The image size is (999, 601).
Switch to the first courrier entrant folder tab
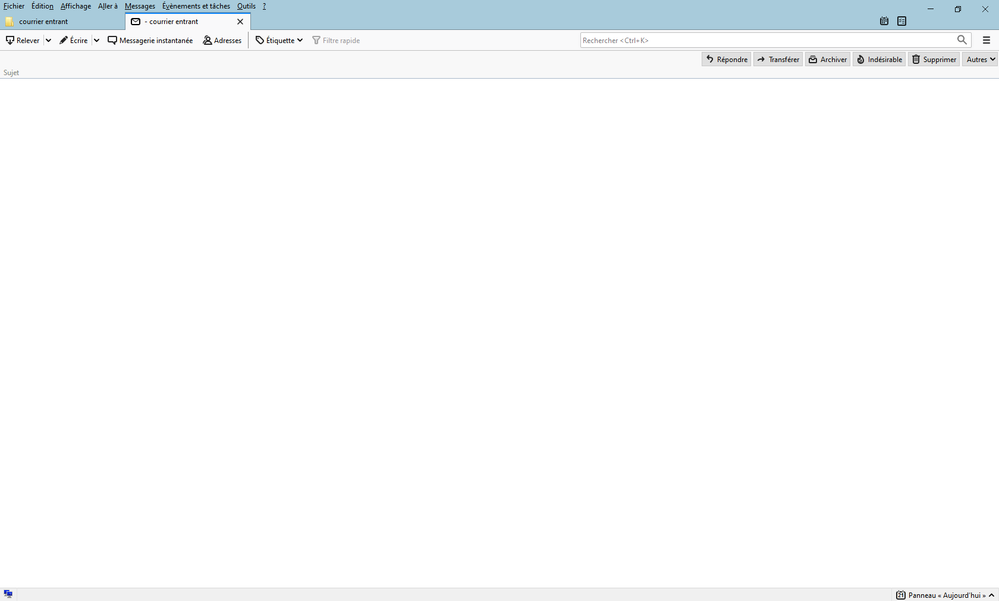pyautogui.click(x=62, y=21)
